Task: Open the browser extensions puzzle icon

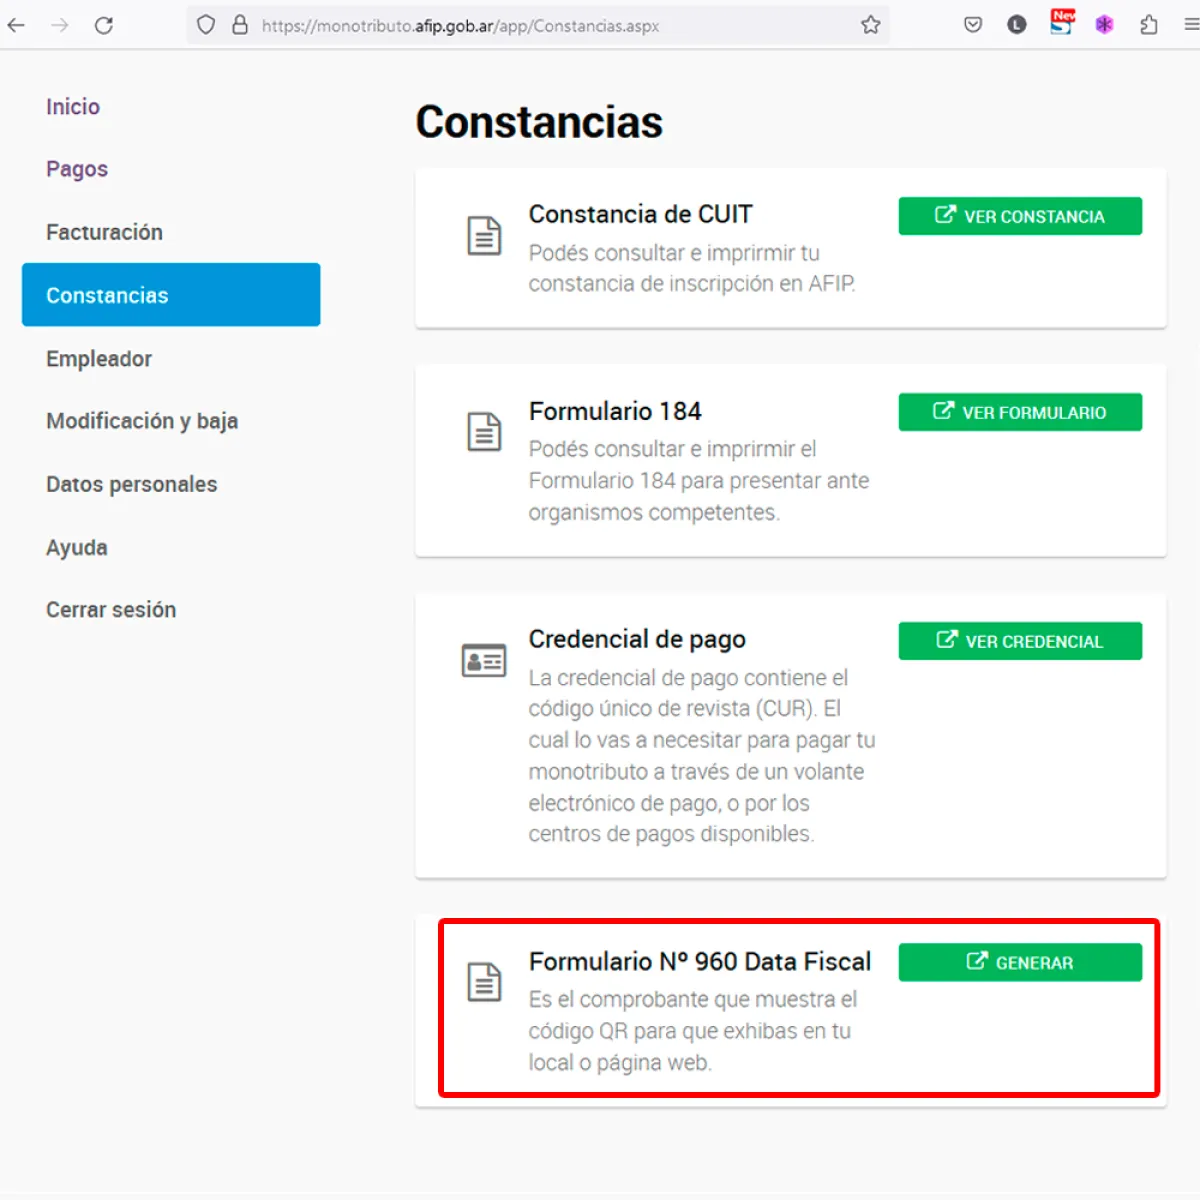Action: click(1149, 25)
